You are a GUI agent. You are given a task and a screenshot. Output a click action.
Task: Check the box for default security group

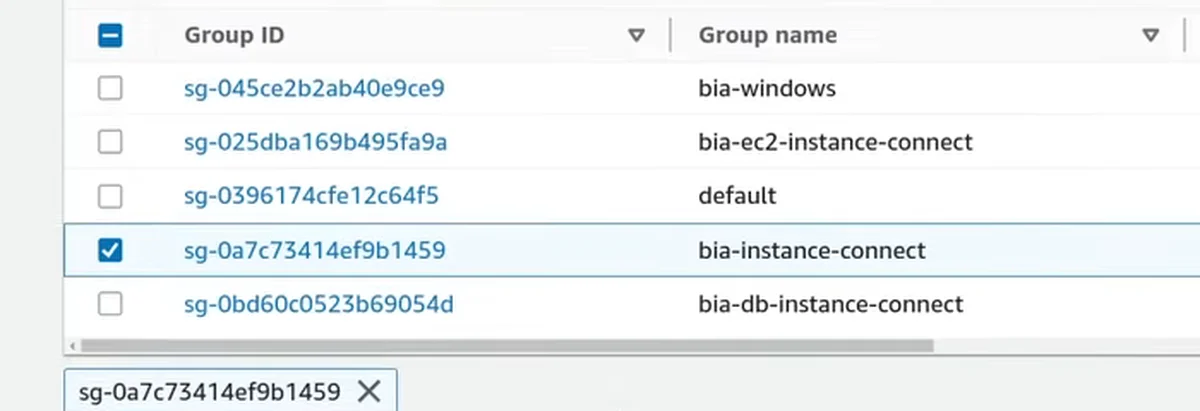pos(110,196)
